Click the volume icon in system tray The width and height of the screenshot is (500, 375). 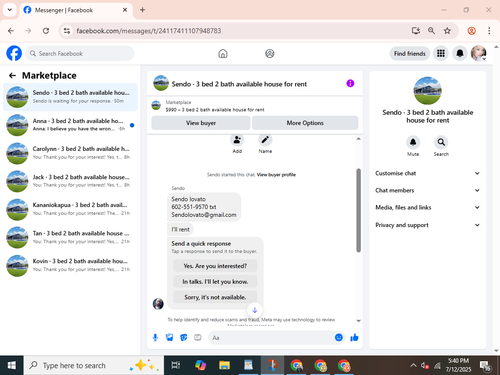[425, 366]
